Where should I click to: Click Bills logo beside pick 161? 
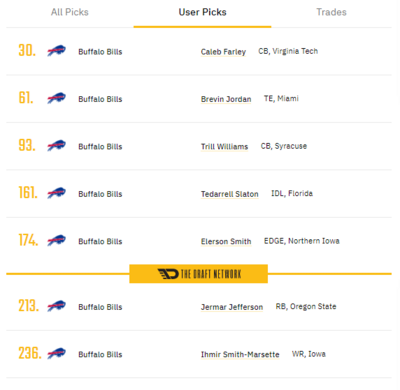[x=56, y=193]
